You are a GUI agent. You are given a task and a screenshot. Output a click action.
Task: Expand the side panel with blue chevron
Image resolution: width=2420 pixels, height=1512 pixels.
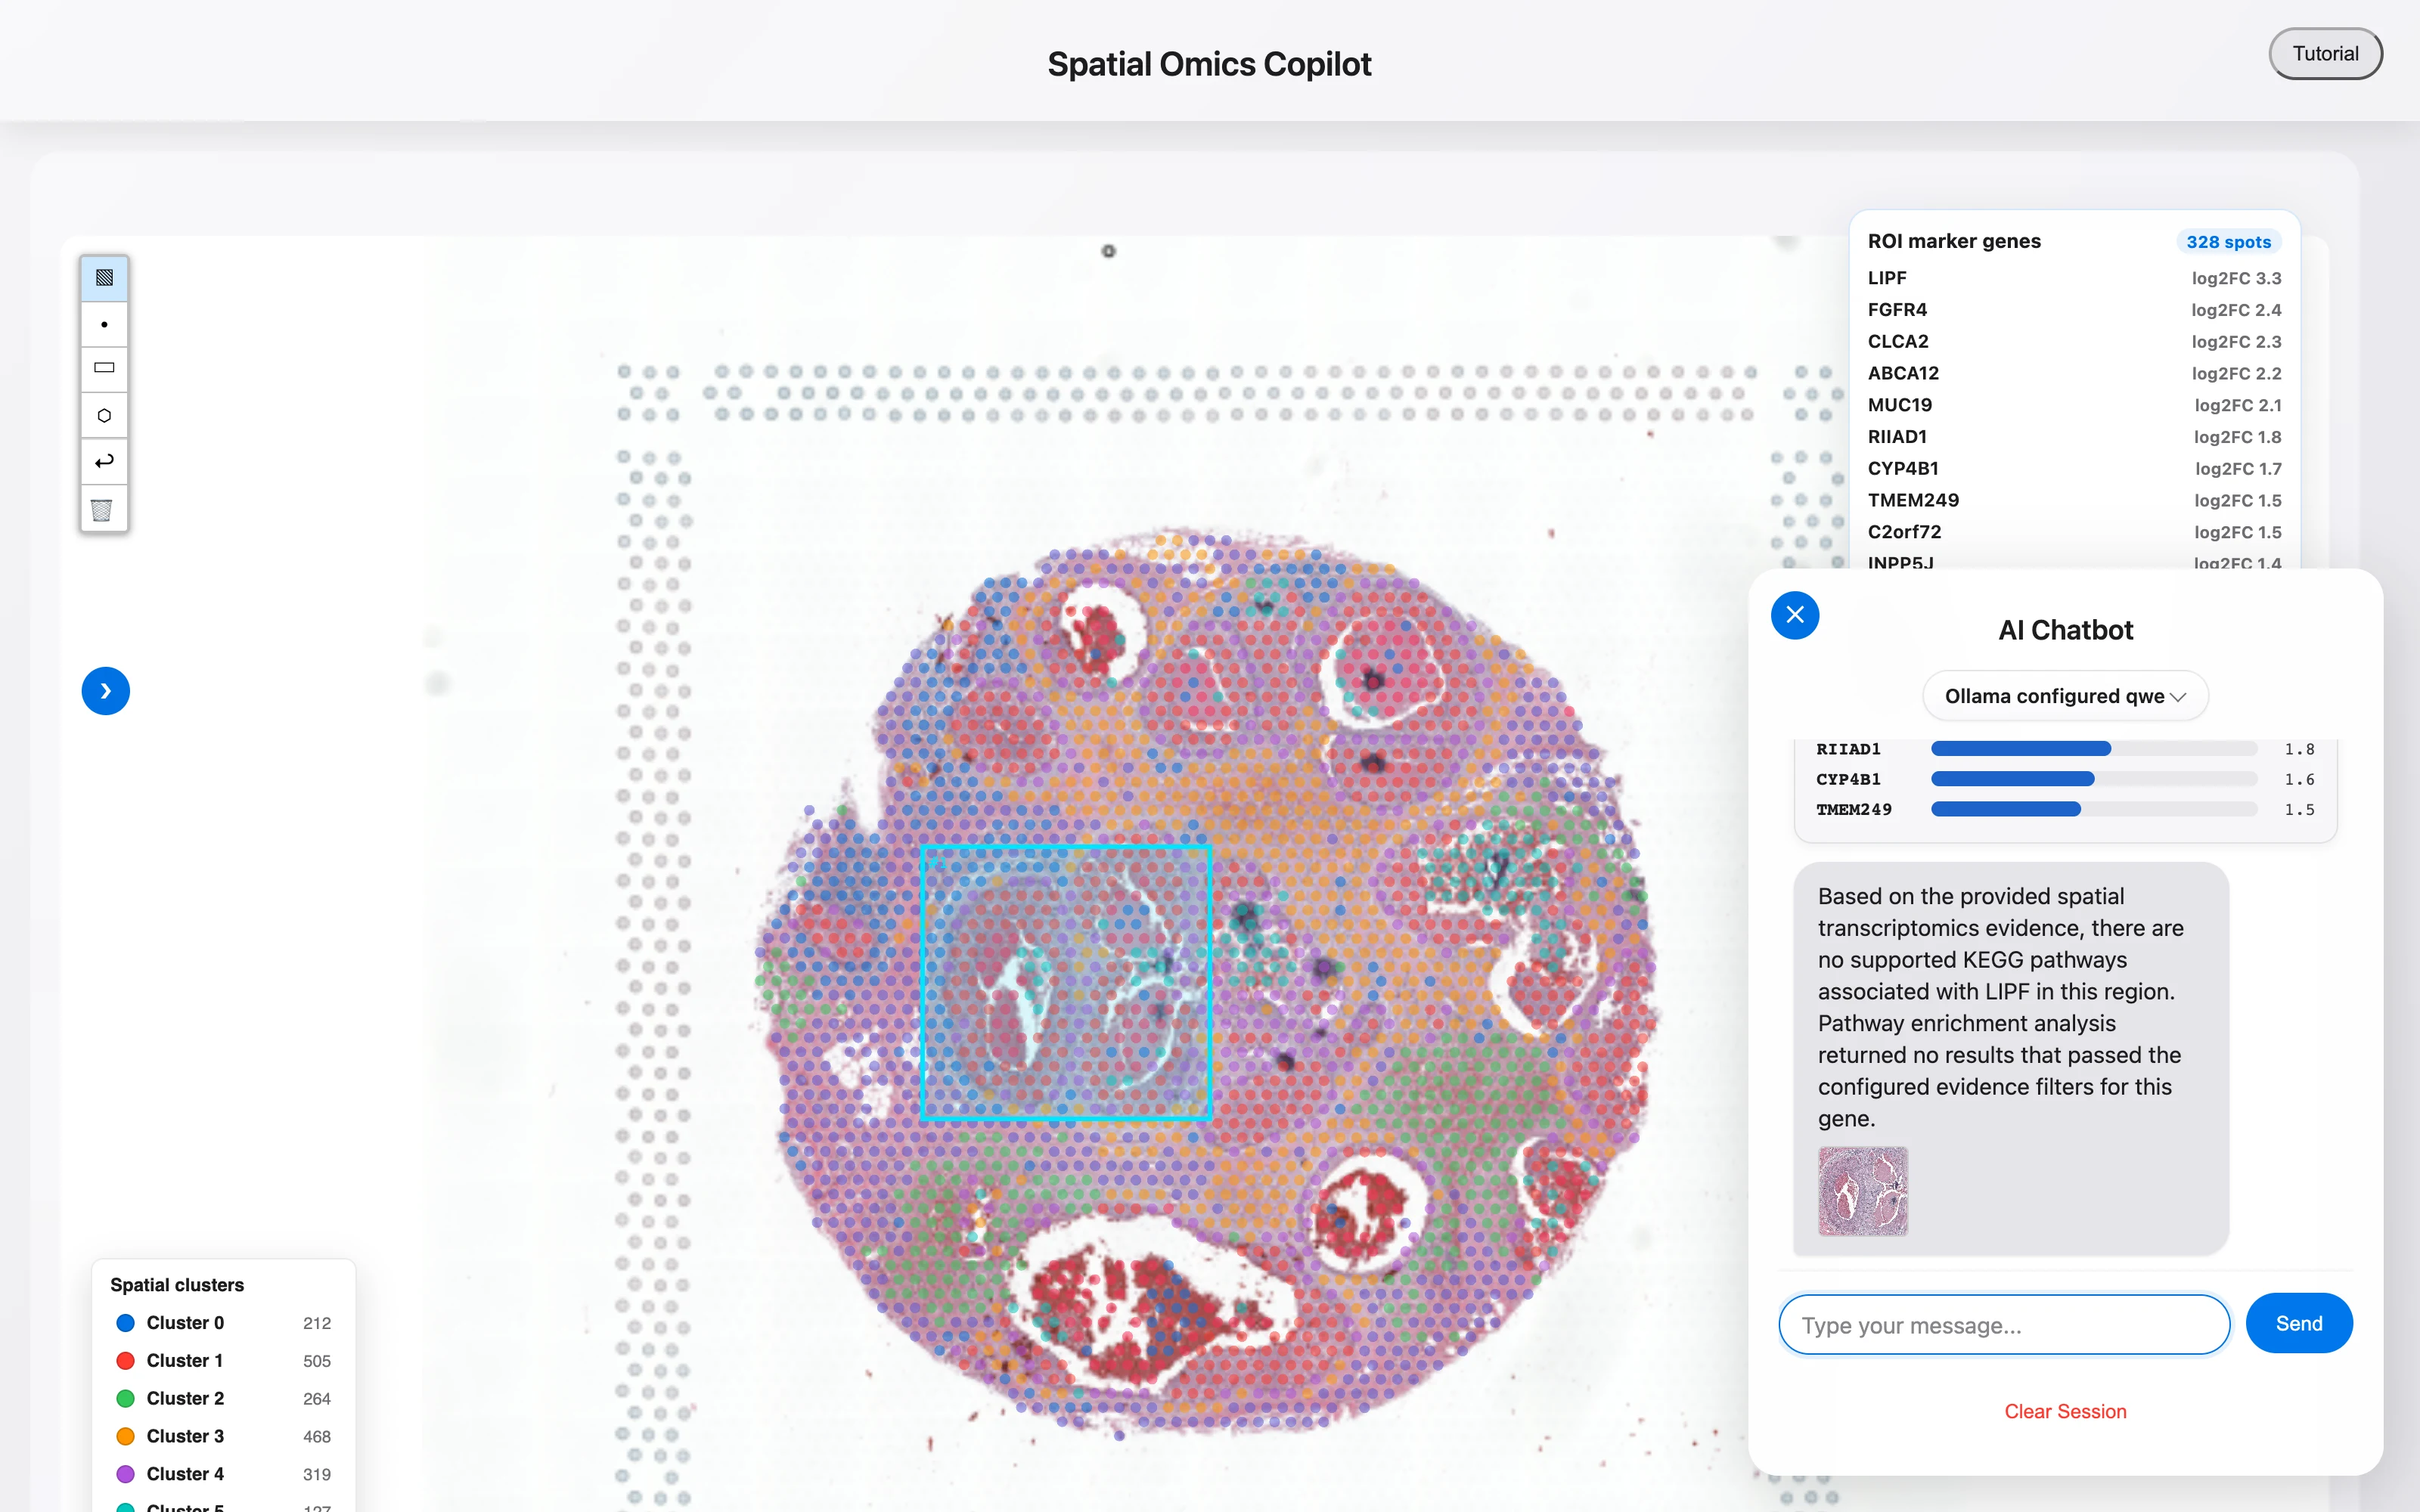point(106,691)
